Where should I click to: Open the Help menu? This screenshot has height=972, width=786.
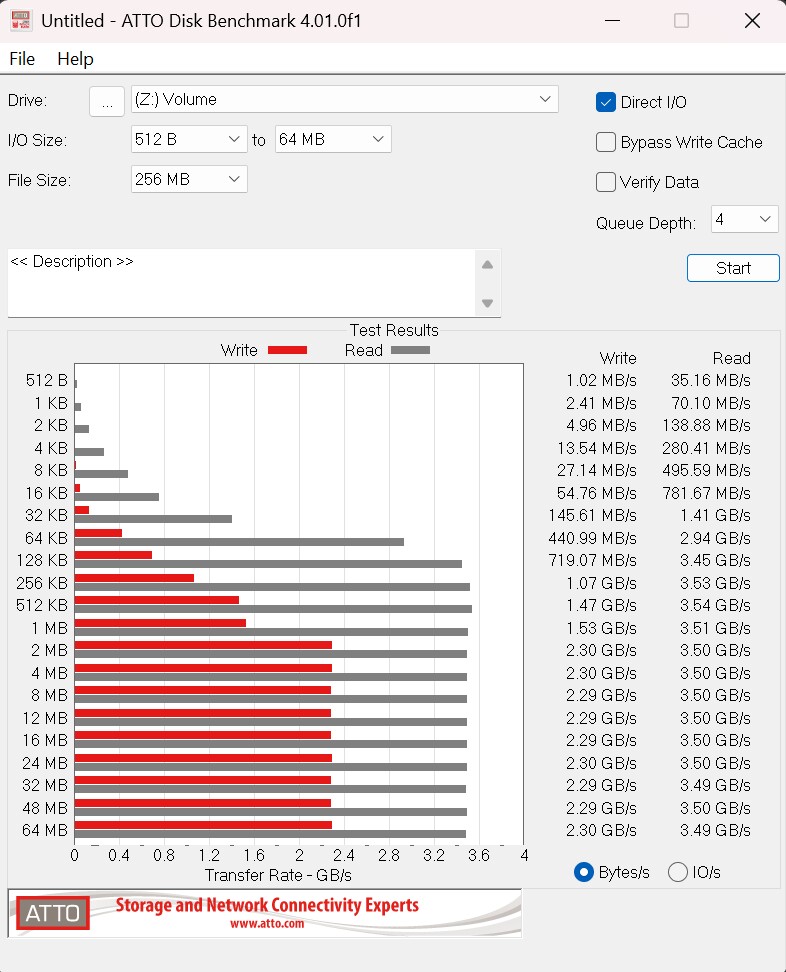(75, 59)
